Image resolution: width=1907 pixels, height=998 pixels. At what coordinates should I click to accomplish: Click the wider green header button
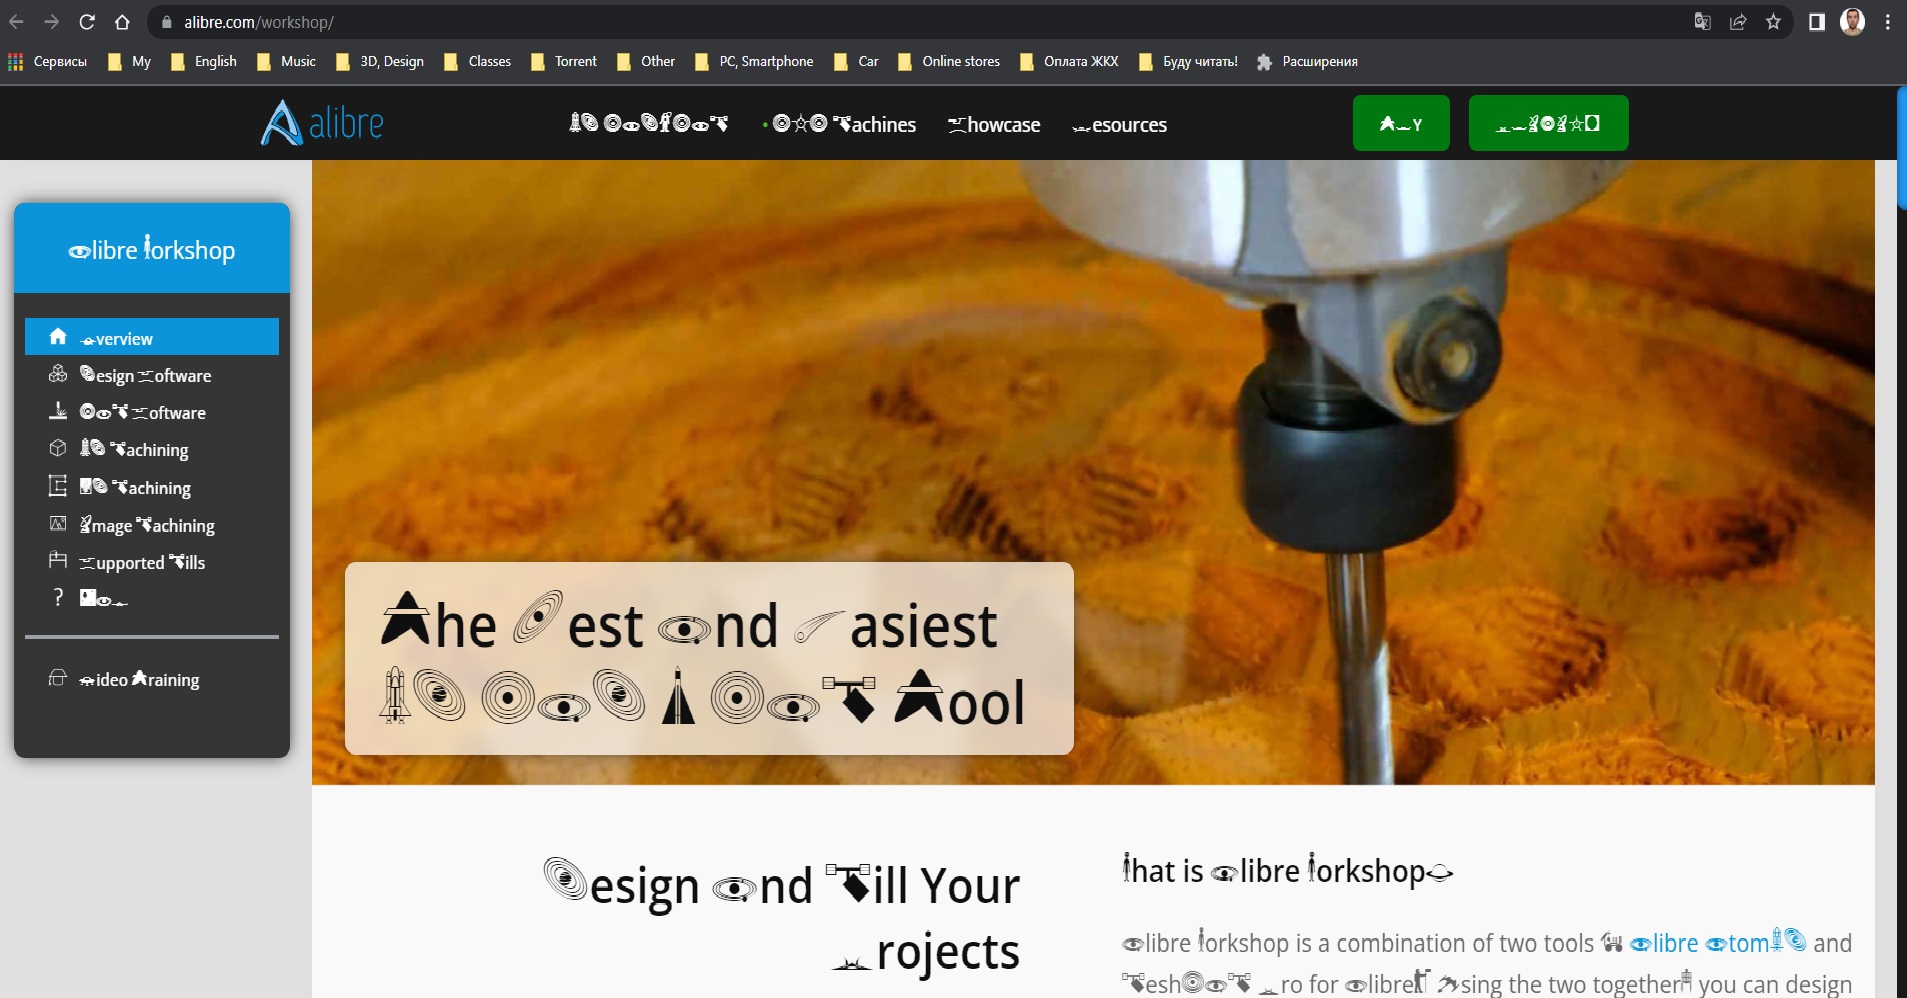pyautogui.click(x=1548, y=123)
